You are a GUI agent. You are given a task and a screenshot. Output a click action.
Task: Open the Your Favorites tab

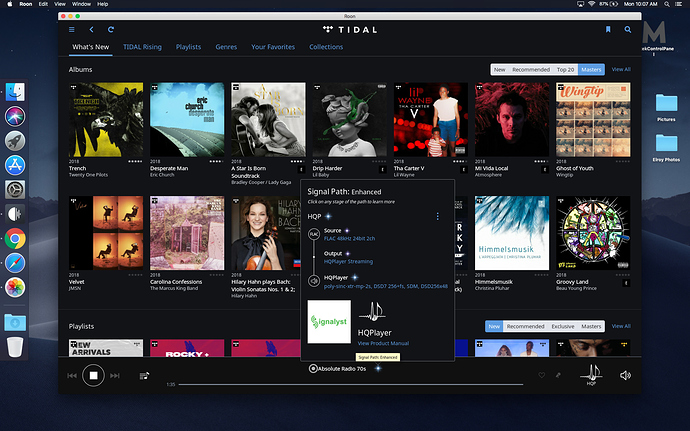273,47
